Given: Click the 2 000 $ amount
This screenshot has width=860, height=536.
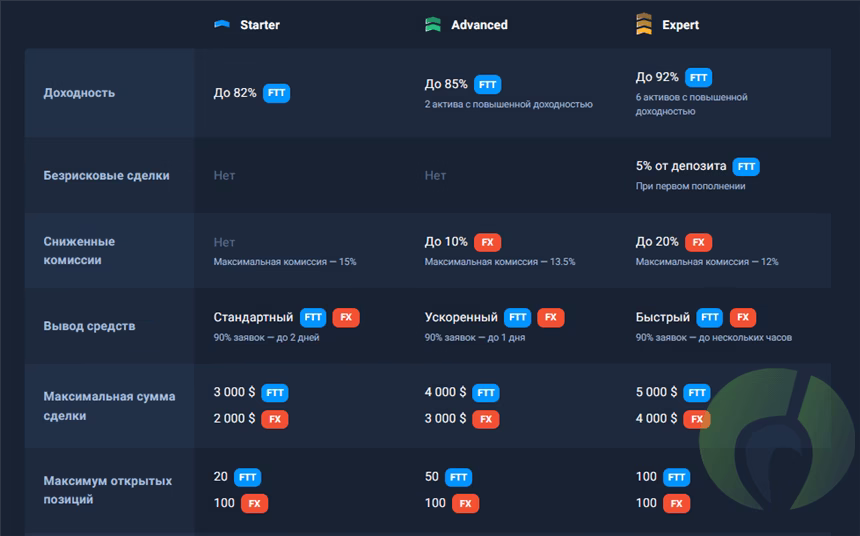Looking at the screenshot, I should coord(234,419).
